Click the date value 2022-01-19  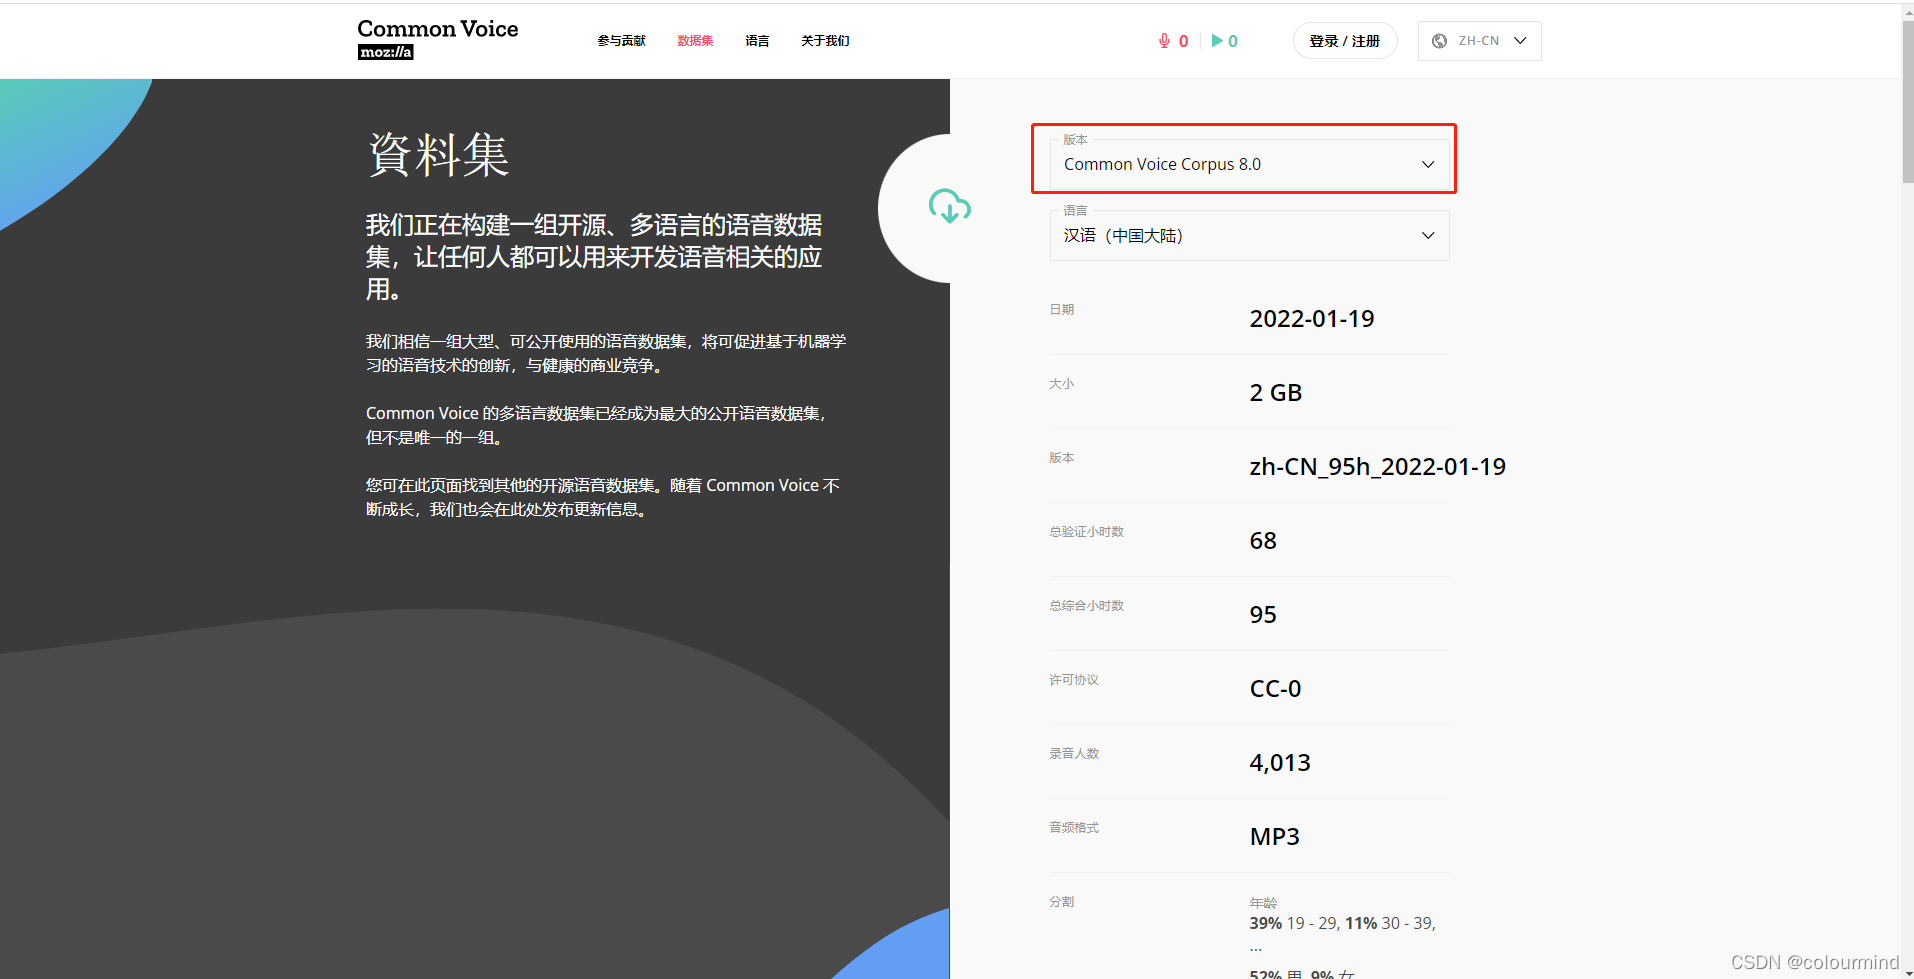point(1311,319)
